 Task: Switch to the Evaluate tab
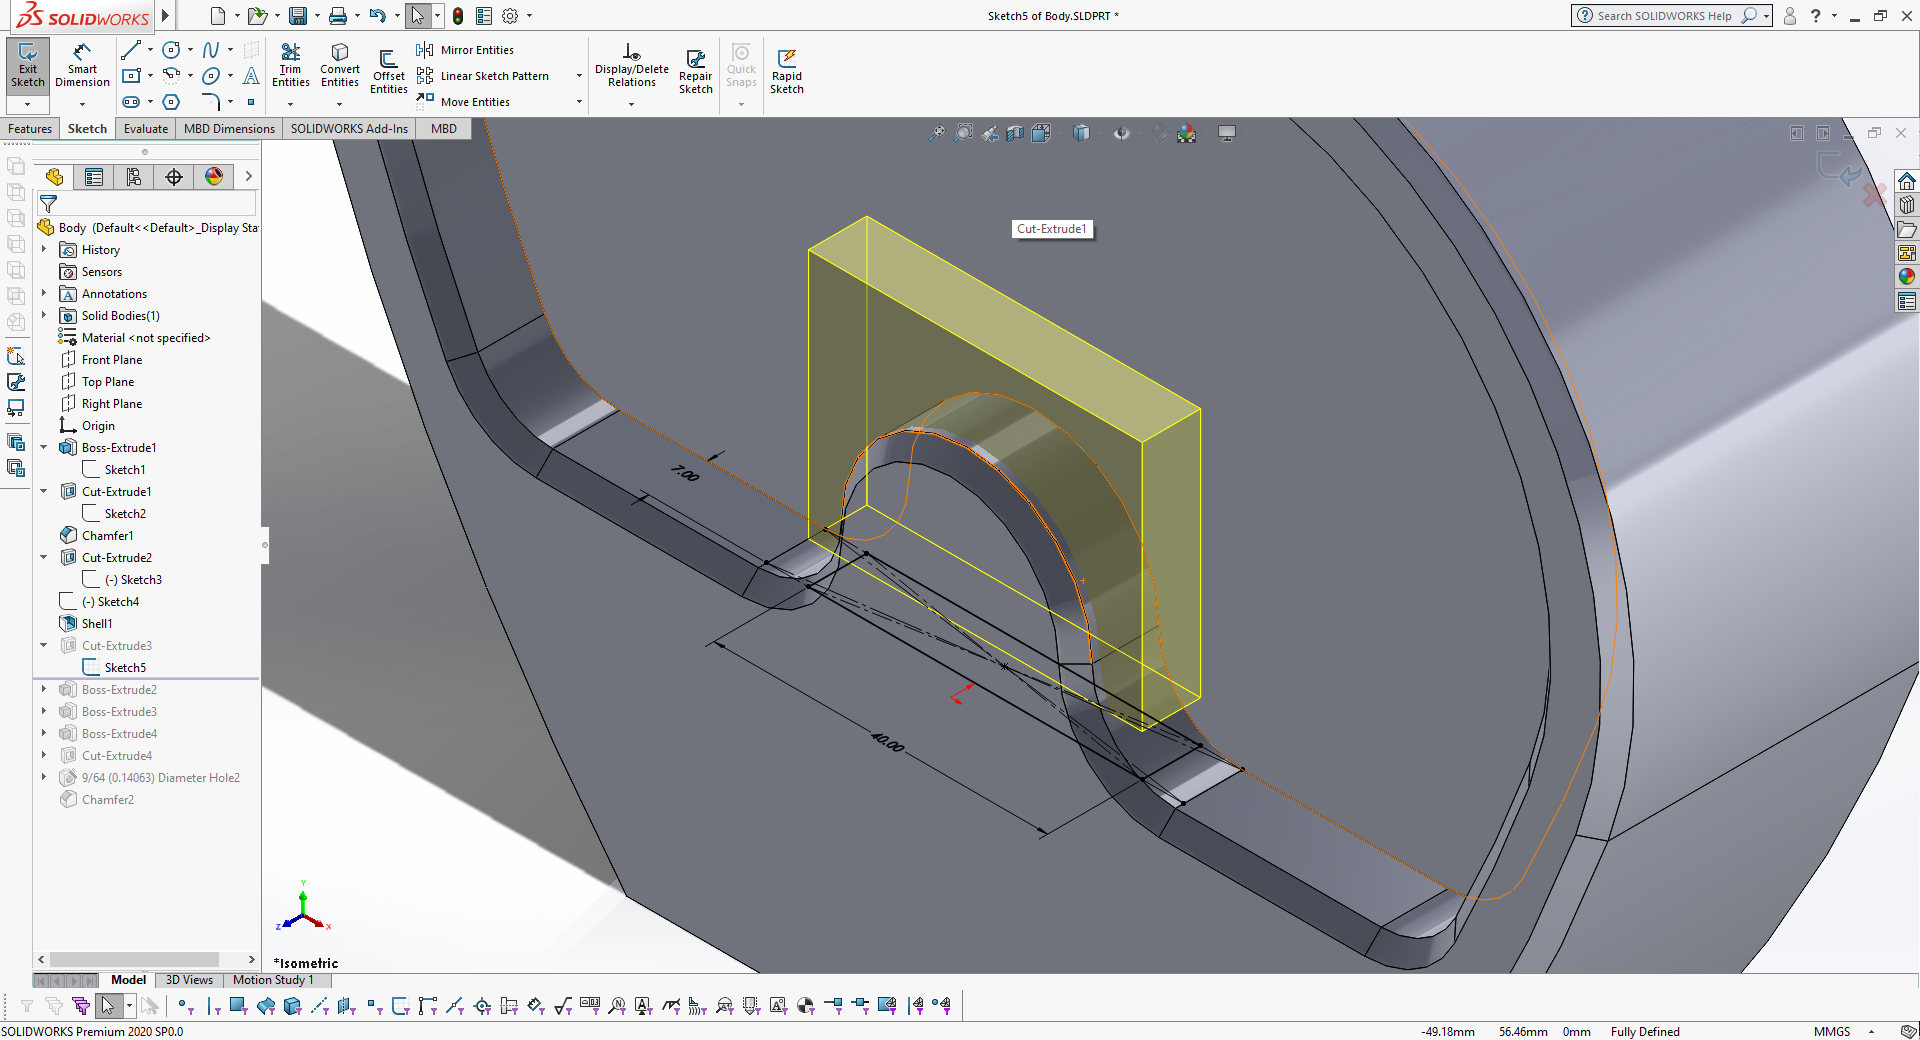(146, 129)
